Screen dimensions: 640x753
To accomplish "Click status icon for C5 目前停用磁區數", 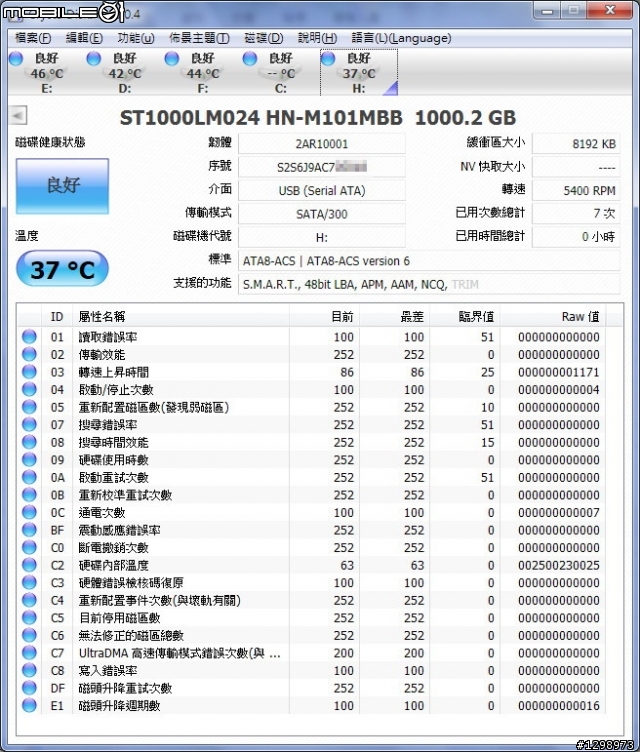I will [x=29, y=618].
